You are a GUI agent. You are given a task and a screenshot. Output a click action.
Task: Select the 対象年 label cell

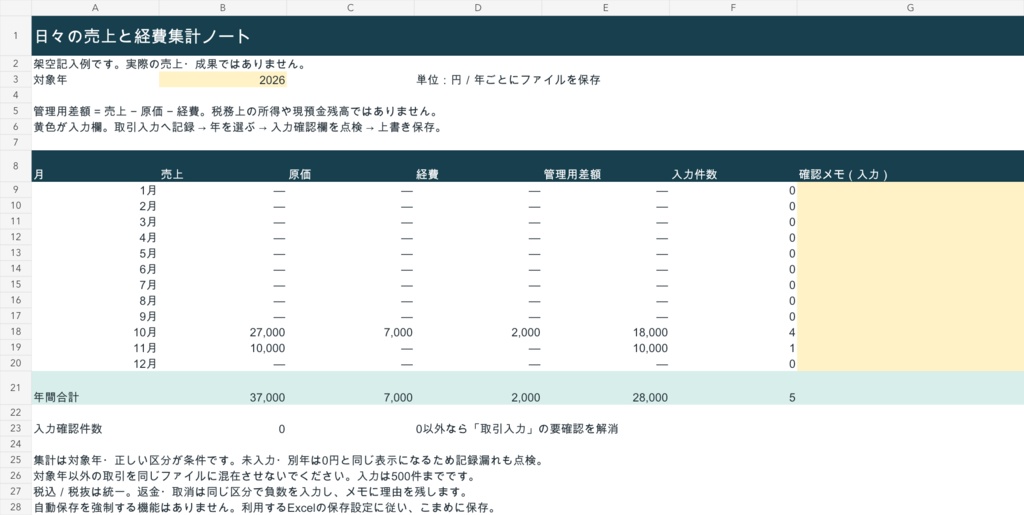click(x=95, y=80)
